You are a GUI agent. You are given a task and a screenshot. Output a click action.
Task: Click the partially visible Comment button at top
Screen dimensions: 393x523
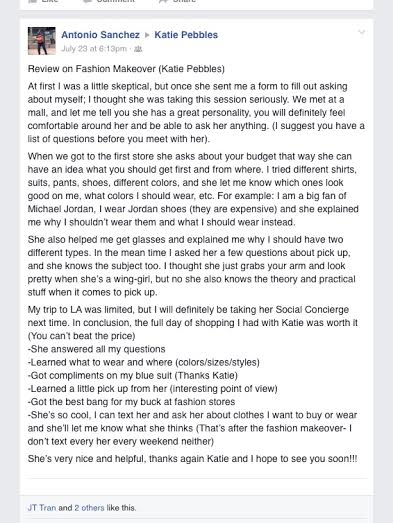109,1
